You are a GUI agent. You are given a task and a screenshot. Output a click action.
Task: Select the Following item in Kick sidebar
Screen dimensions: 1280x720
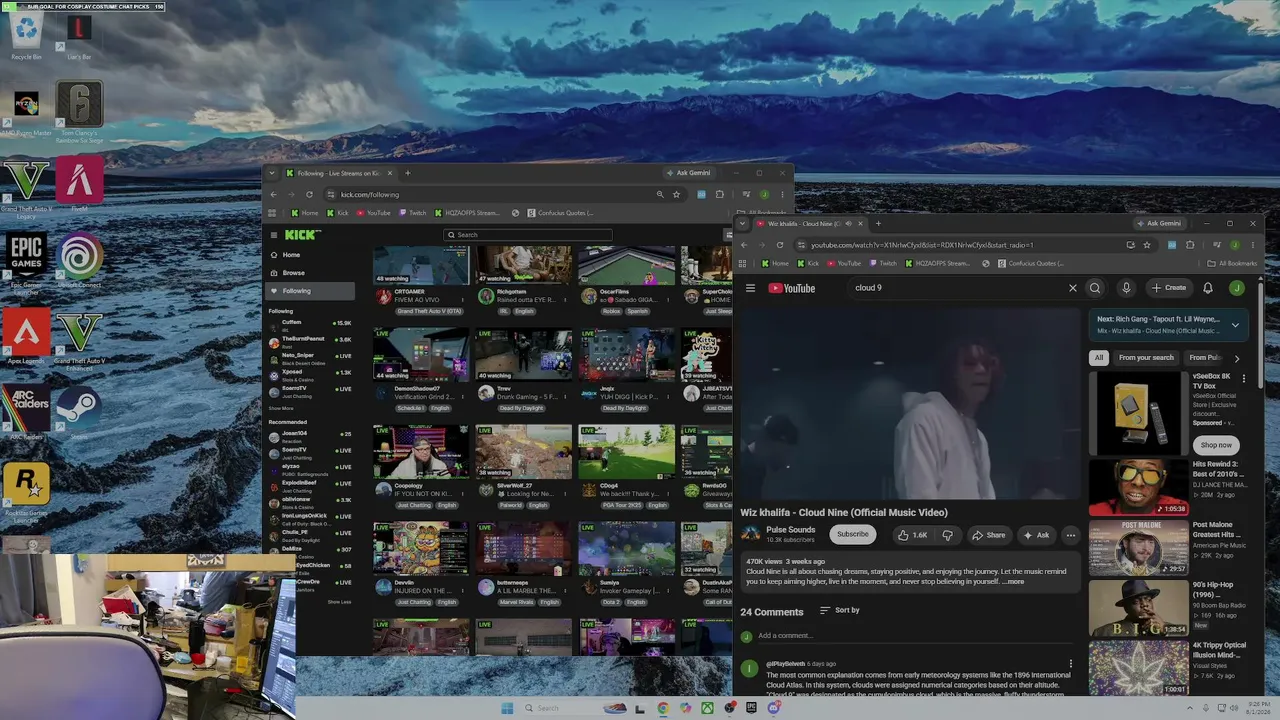pos(310,291)
